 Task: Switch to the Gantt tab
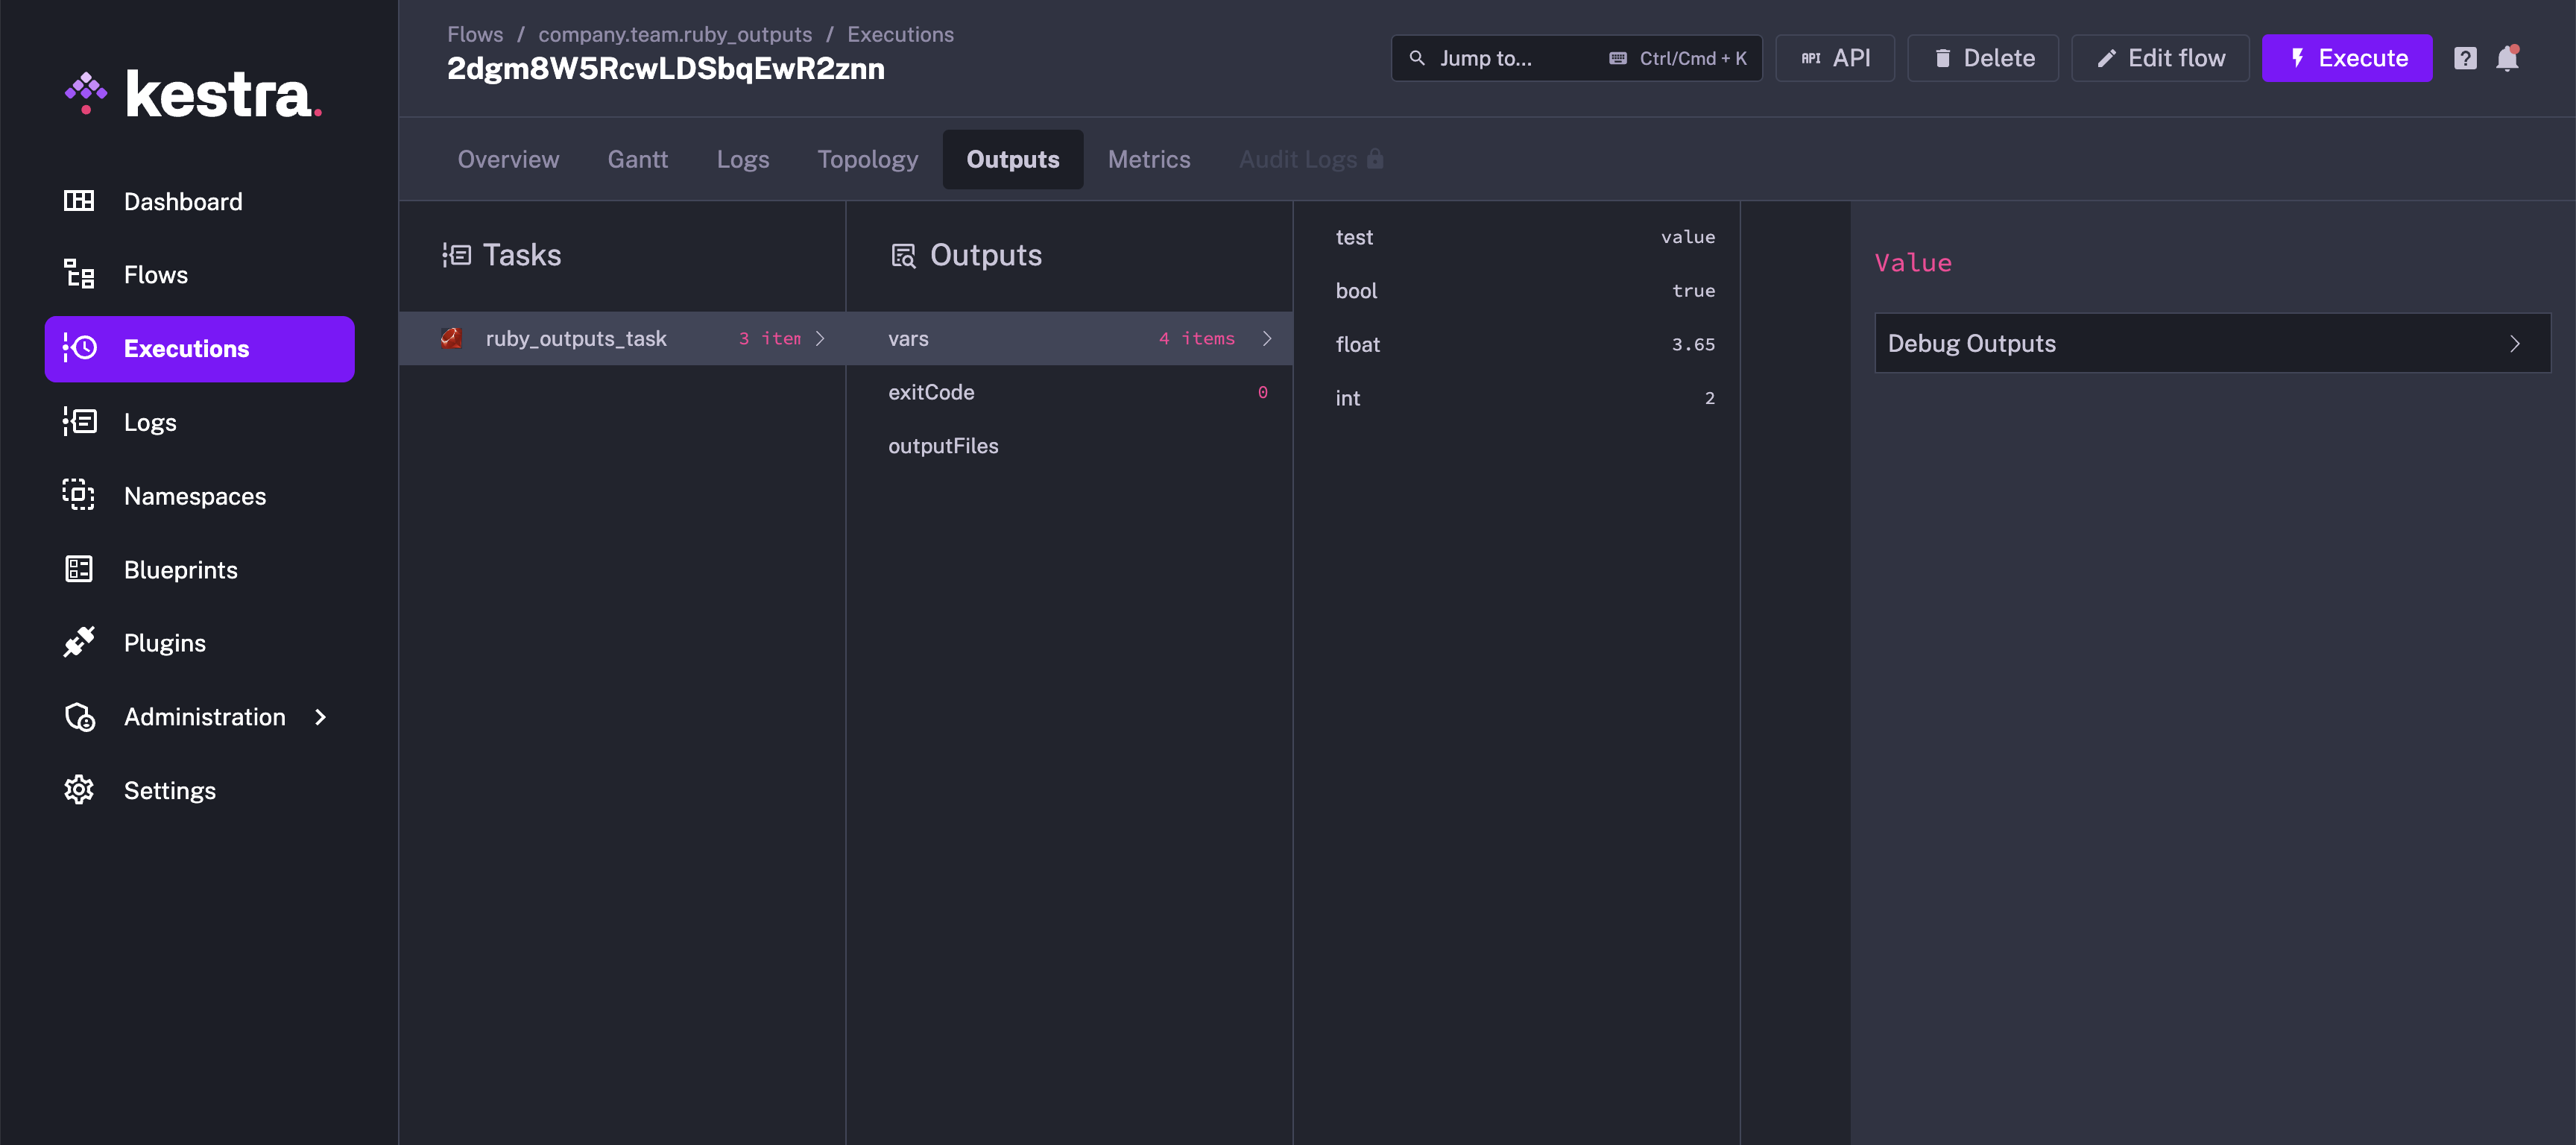[x=637, y=159]
